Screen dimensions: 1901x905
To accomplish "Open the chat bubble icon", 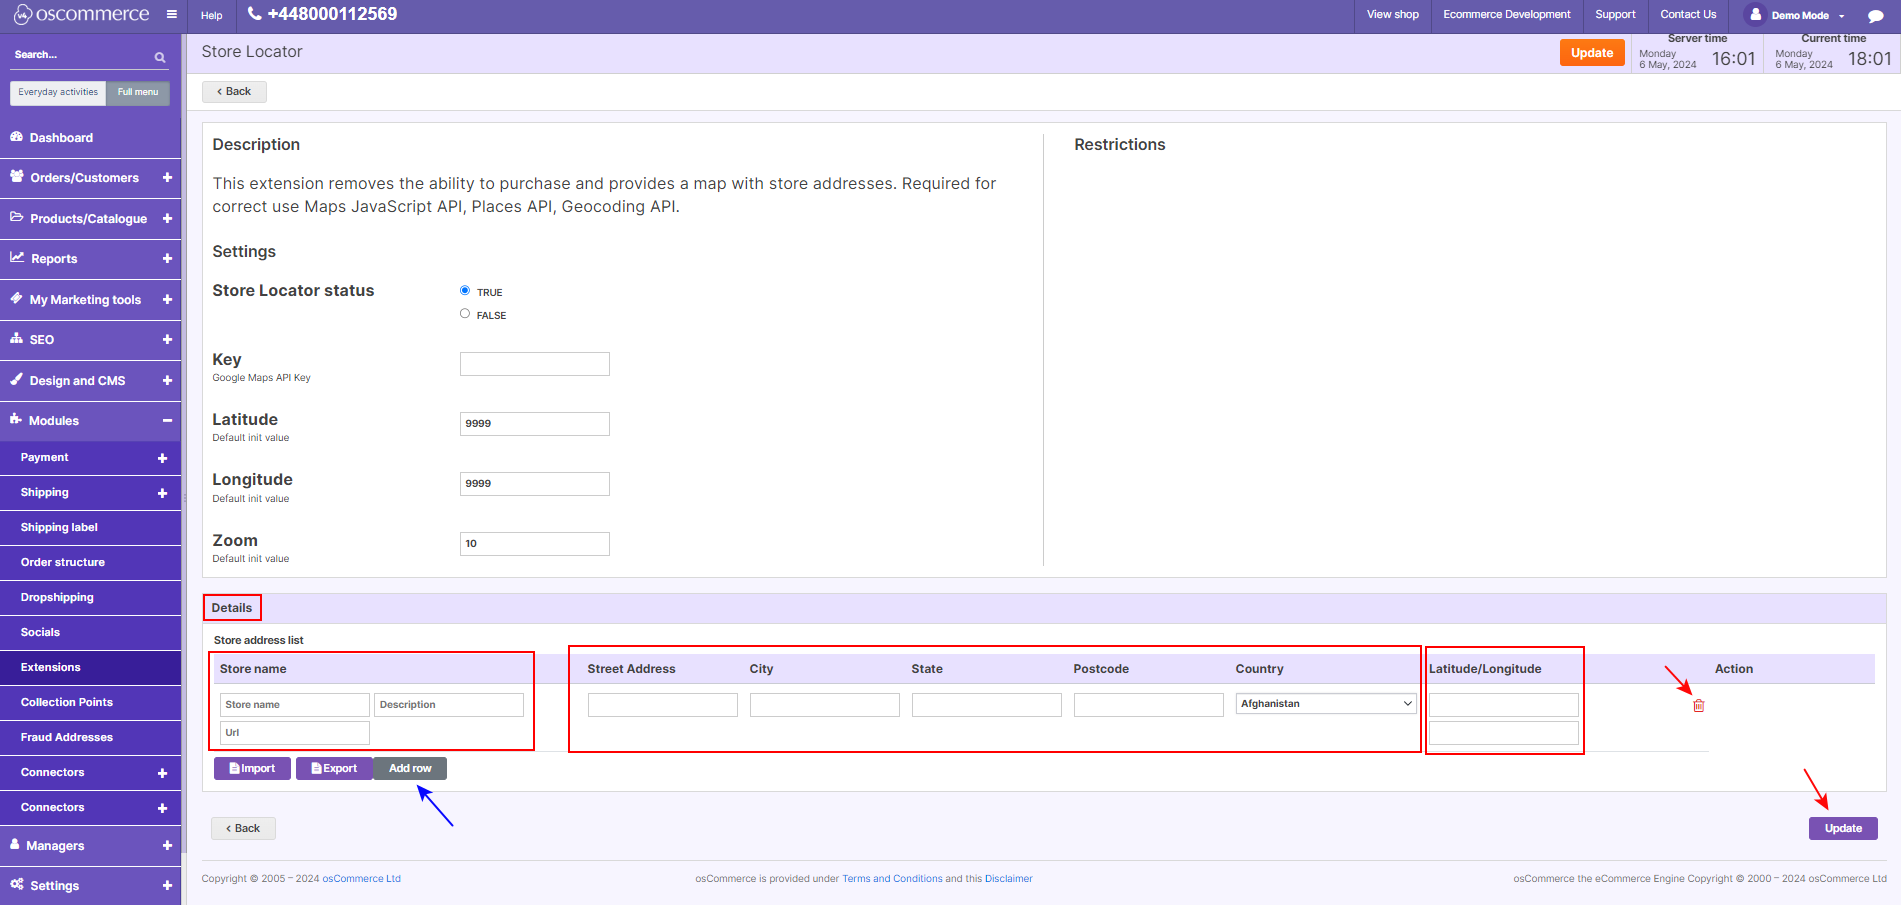I will [x=1876, y=16].
